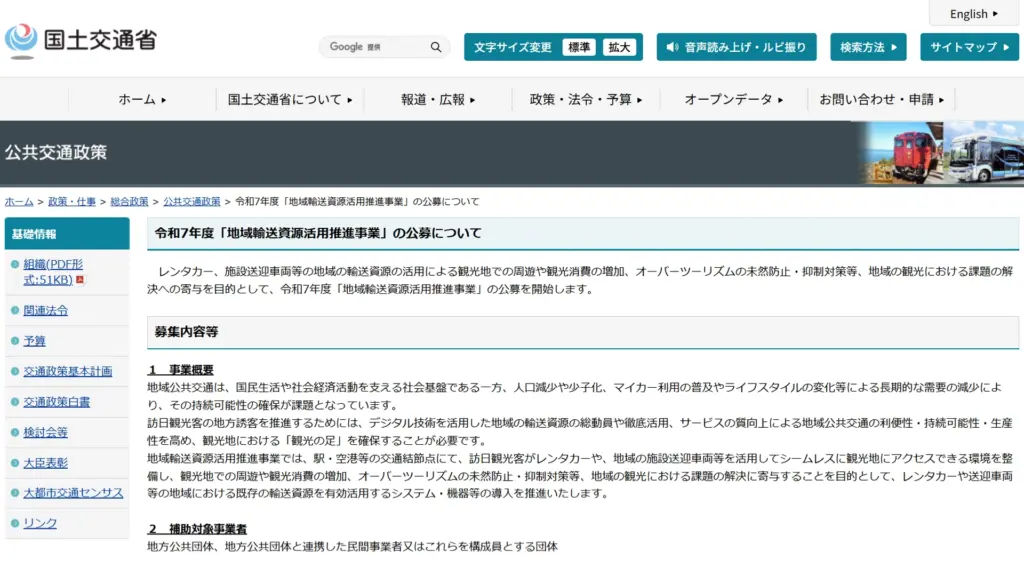Click the 1 事業概要 heading
Screen dimensions: 1024x576
[181, 370]
